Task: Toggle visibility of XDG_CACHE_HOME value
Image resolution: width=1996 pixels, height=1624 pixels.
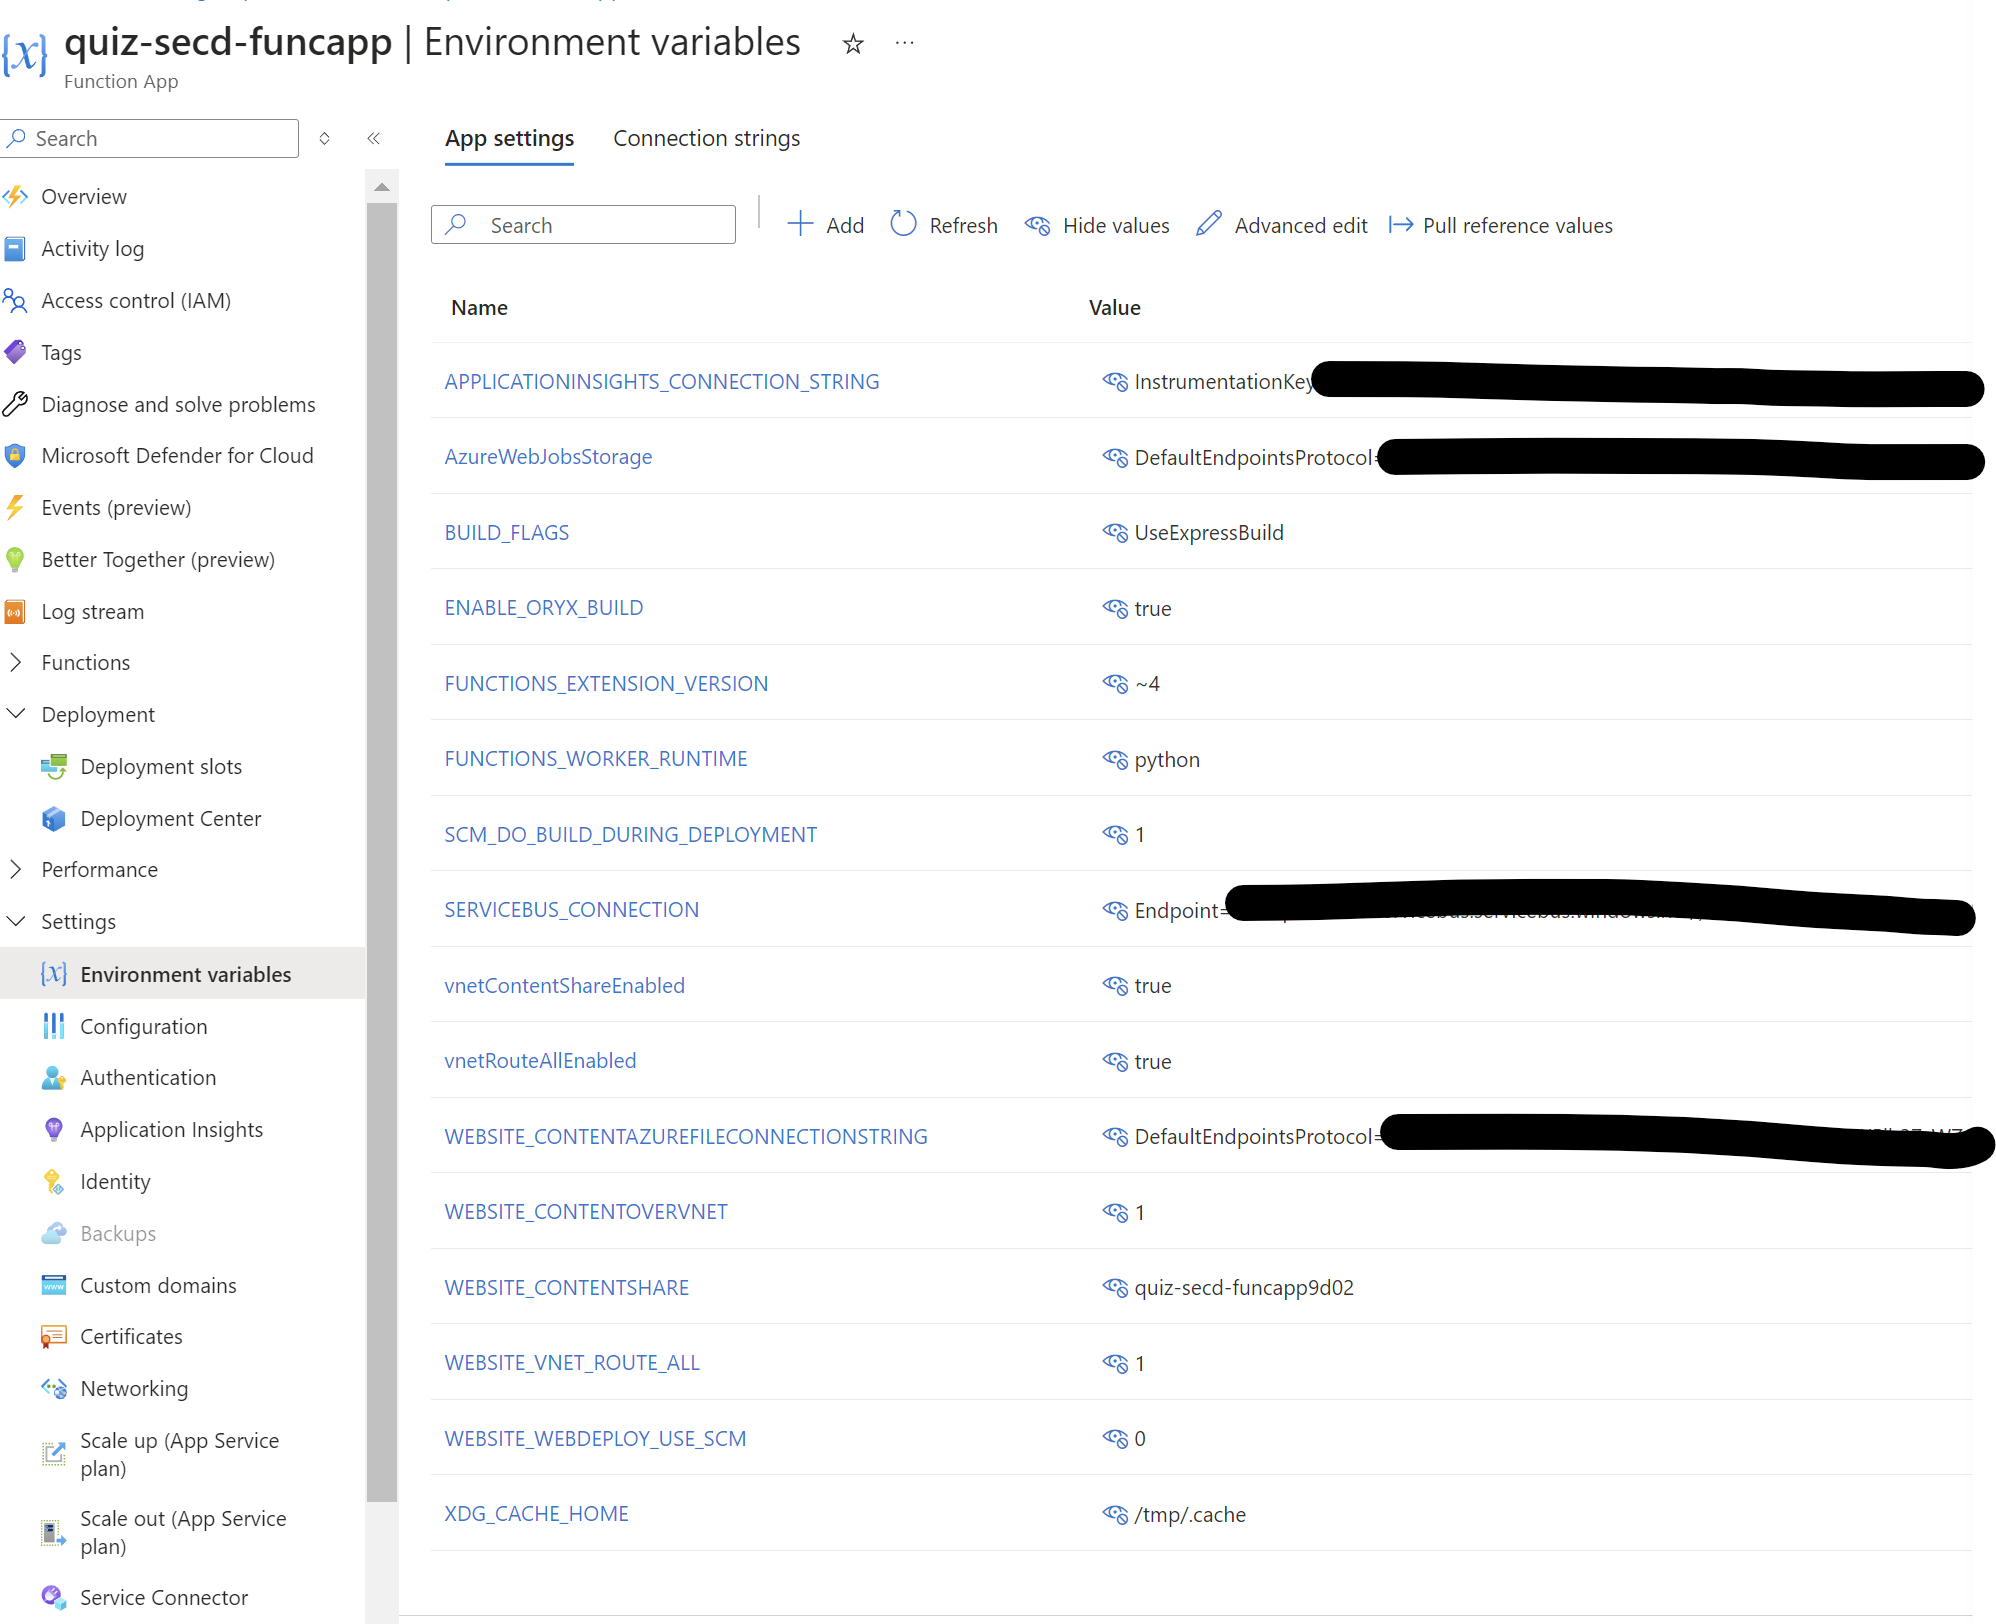Action: pyautogui.click(x=1115, y=1514)
